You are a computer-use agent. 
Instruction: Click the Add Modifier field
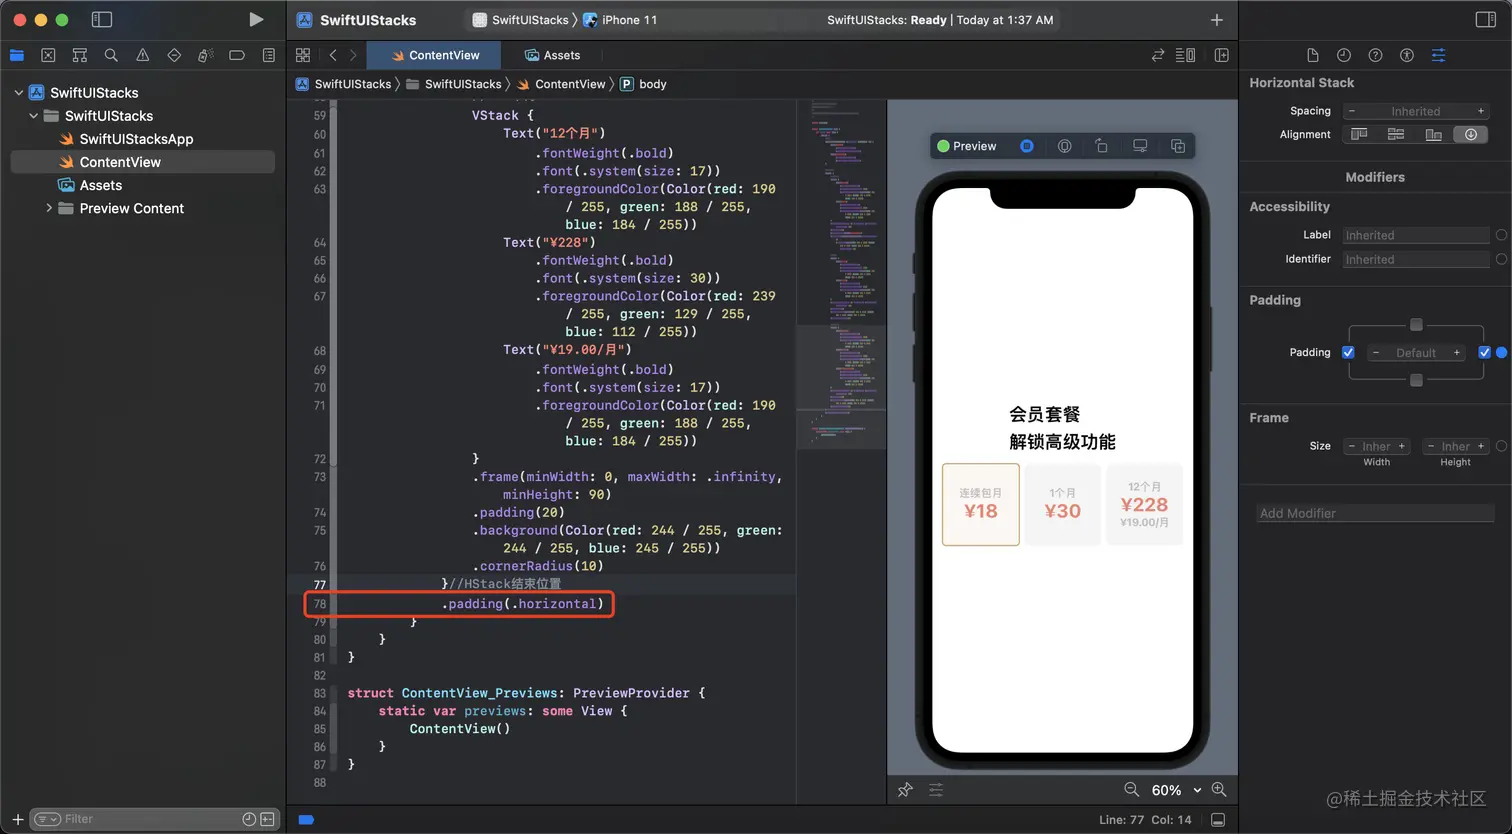[x=1375, y=513]
